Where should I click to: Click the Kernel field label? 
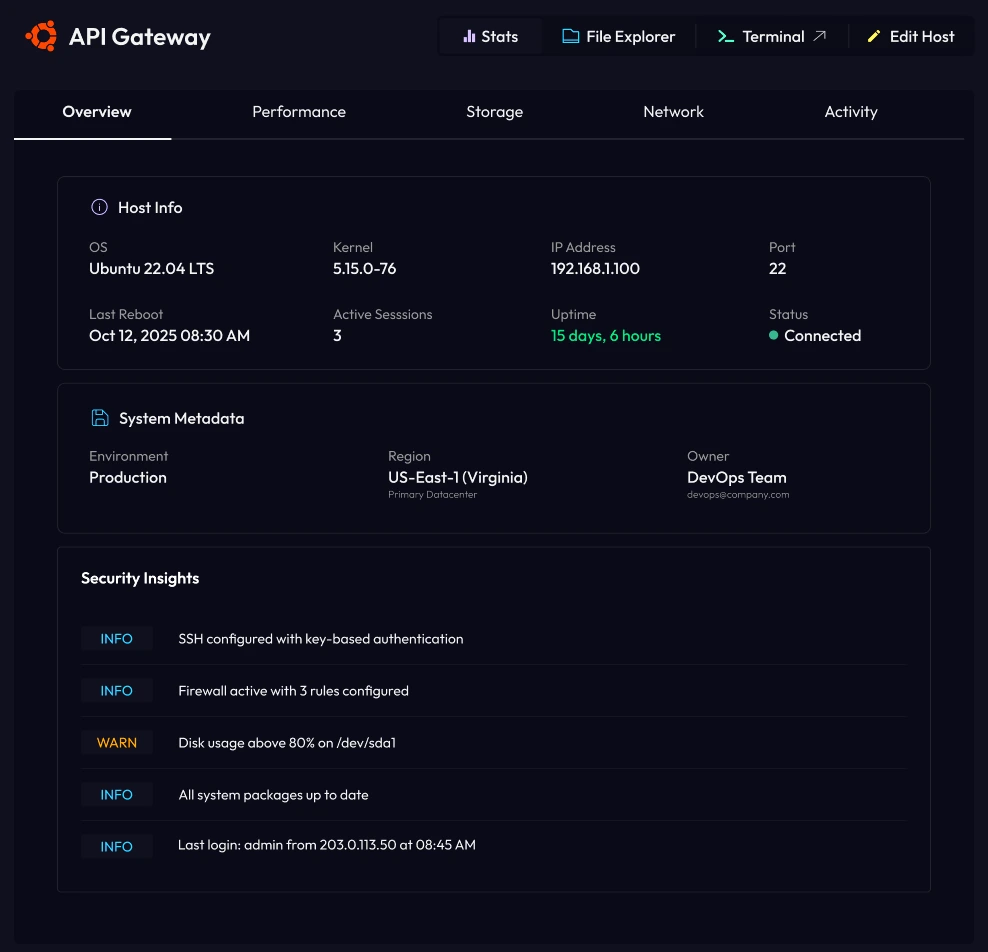[x=353, y=247]
